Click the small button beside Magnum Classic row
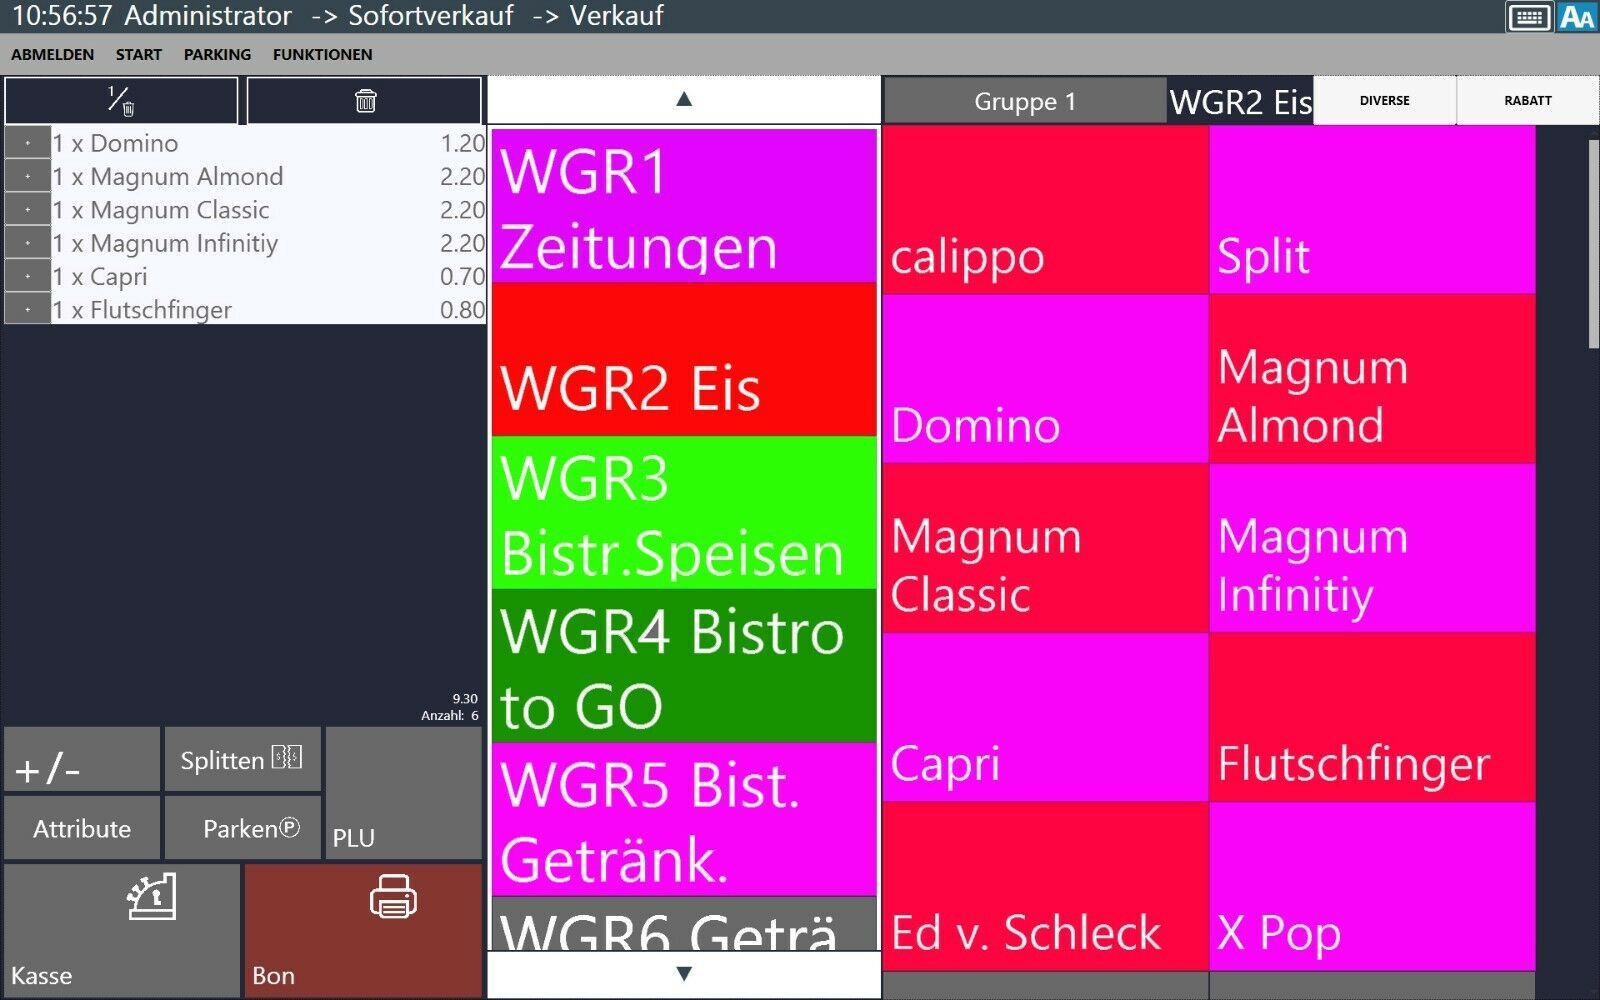Screen dimensions: 1600x1000 point(27,209)
